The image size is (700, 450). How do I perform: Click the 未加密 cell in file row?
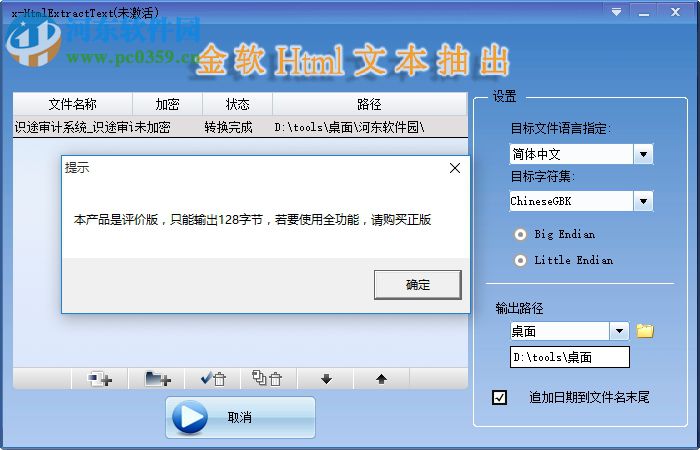152,127
